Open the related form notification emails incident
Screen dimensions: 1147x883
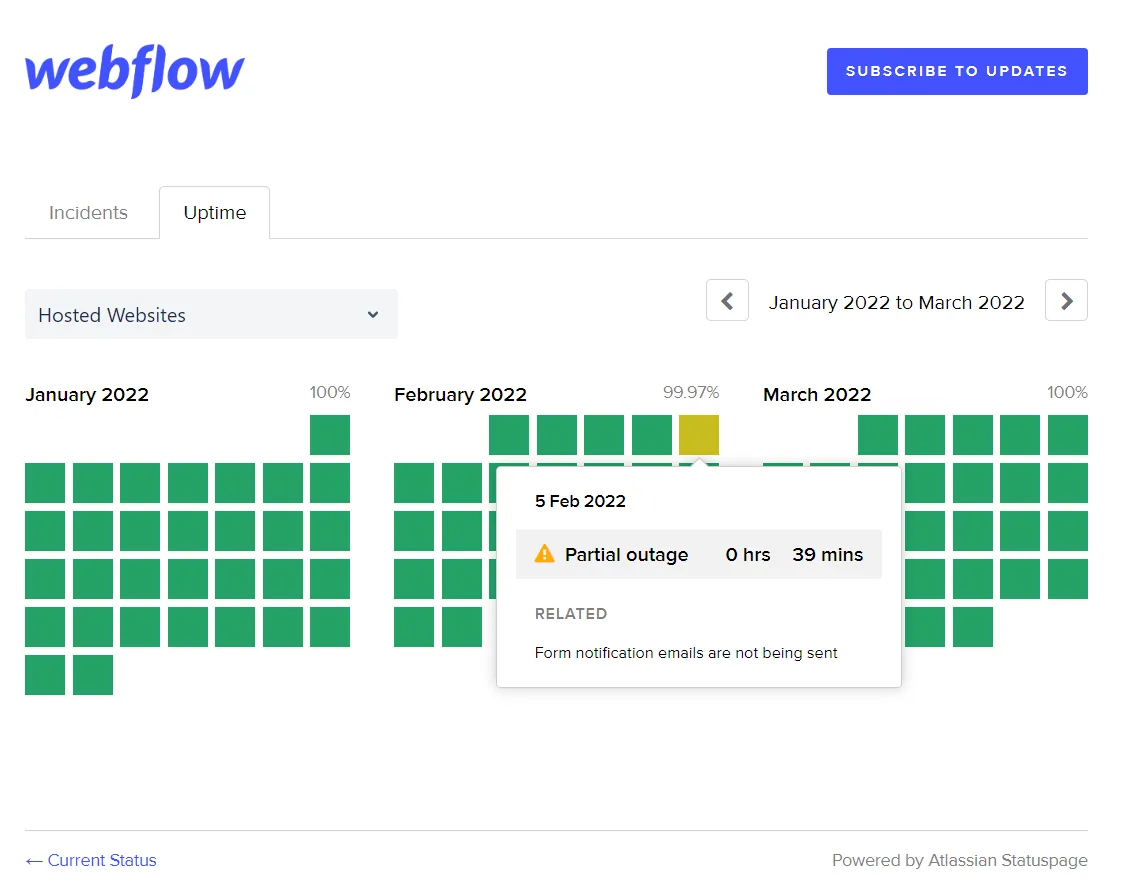point(686,653)
